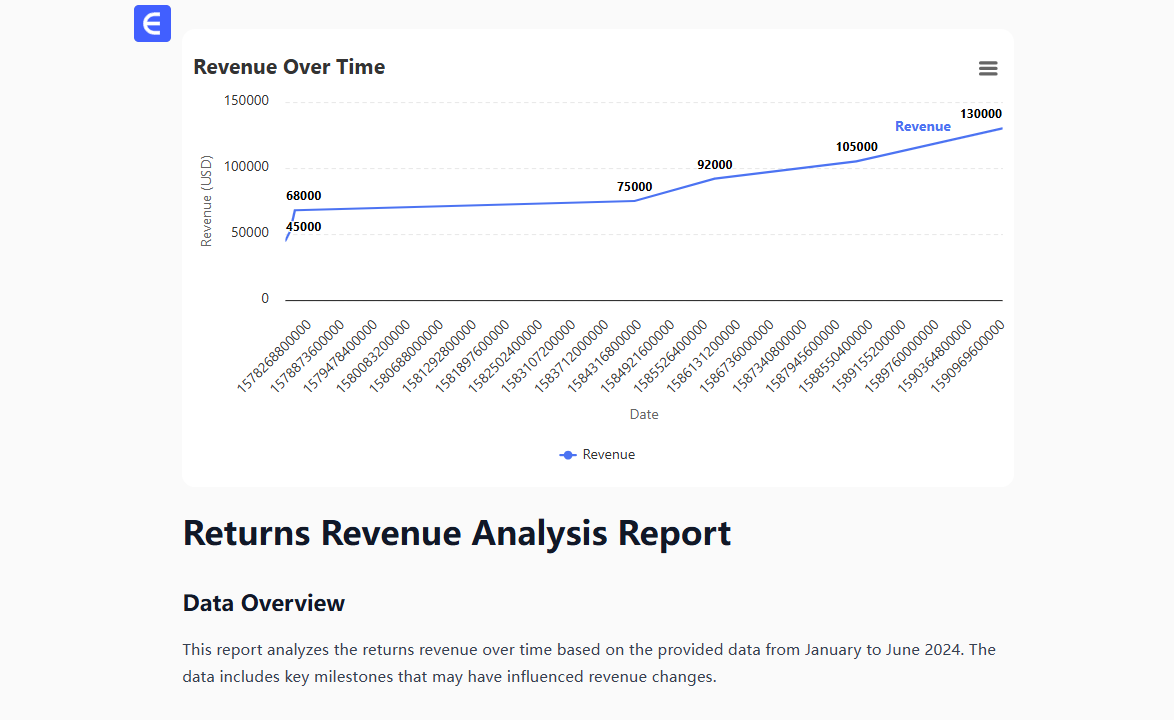This screenshot has height=720, width=1174.
Task: Click the Revenue legend marker dot
Action: point(567,455)
